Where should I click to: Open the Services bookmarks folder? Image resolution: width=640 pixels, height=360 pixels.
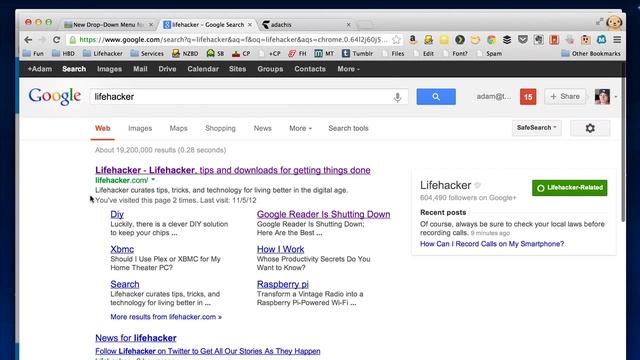point(147,53)
